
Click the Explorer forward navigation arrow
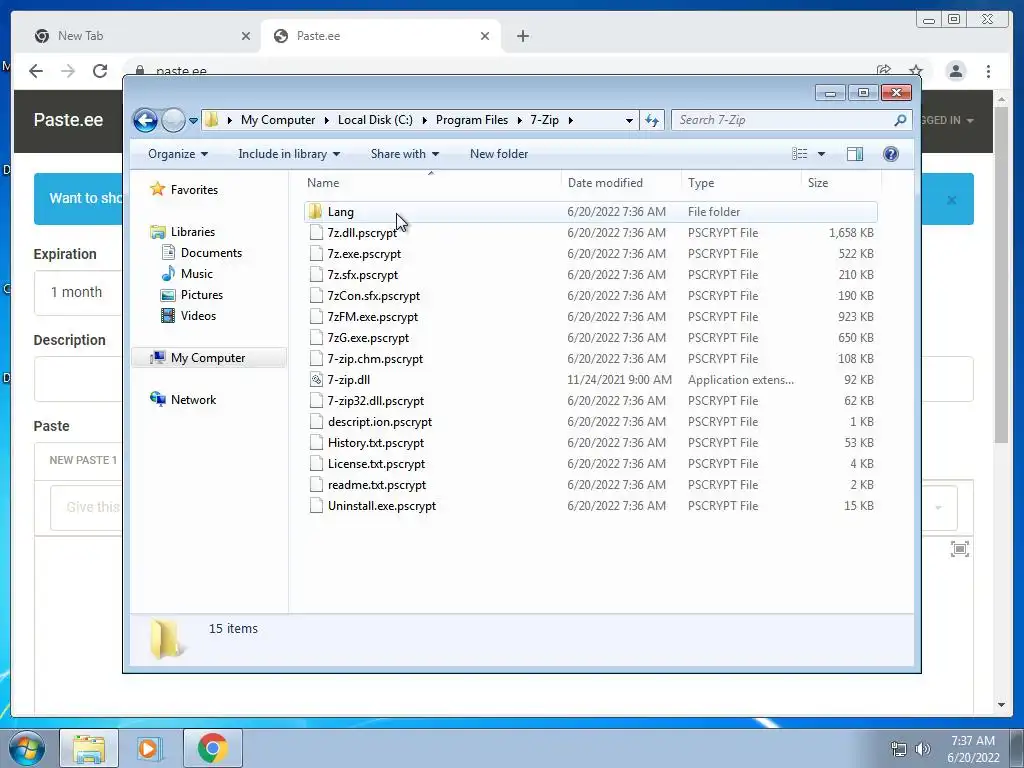point(173,120)
